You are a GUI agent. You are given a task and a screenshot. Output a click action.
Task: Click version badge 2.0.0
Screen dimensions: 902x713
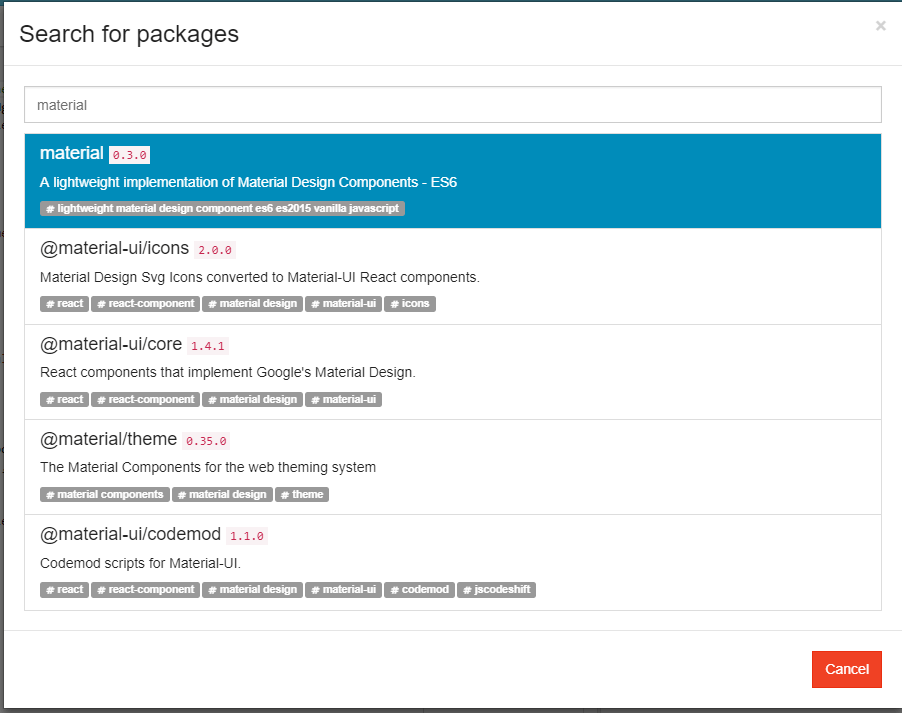(x=215, y=250)
